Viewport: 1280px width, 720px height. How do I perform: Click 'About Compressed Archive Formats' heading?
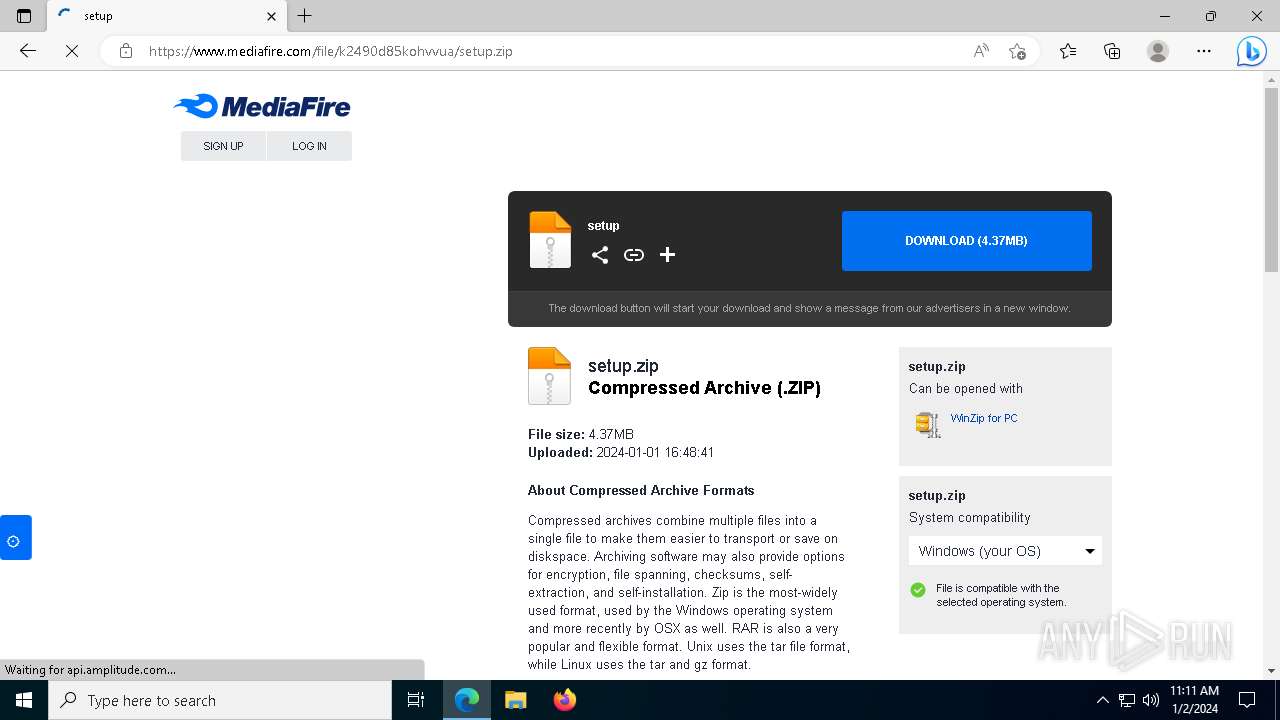click(x=641, y=491)
